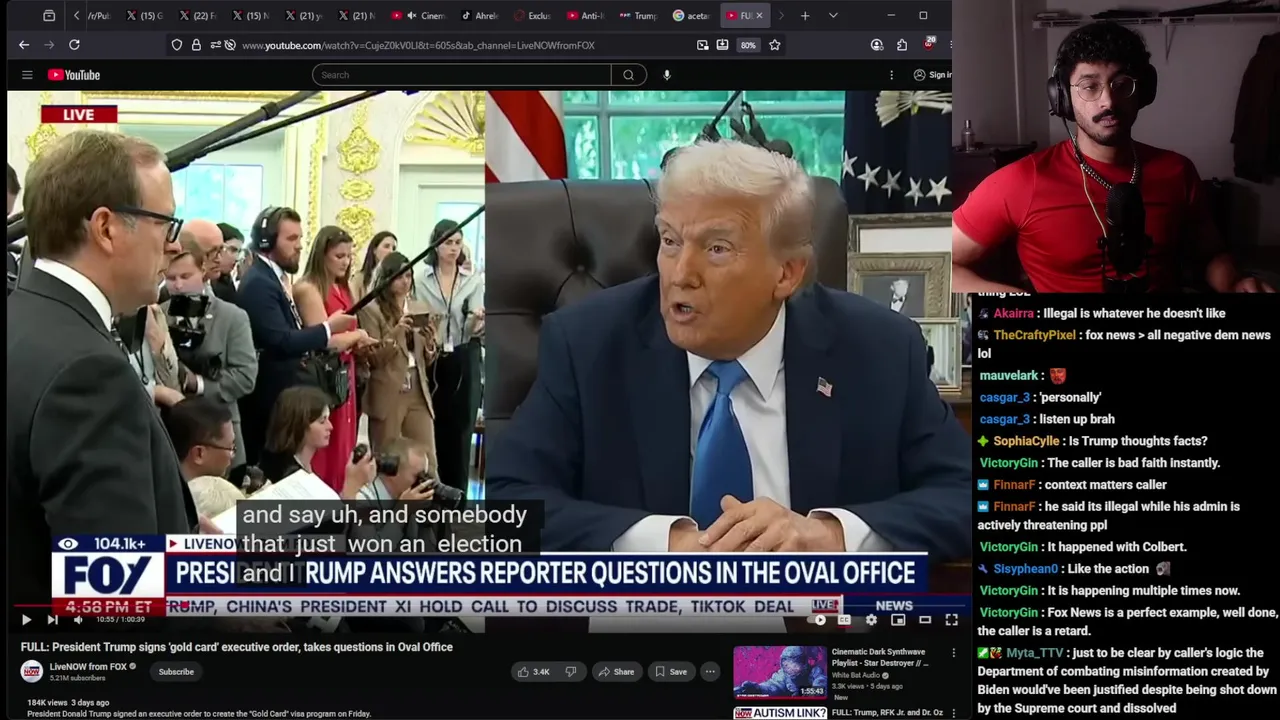Toggle closed captions CC button
This screenshot has width=1280, height=720.
coord(845,620)
